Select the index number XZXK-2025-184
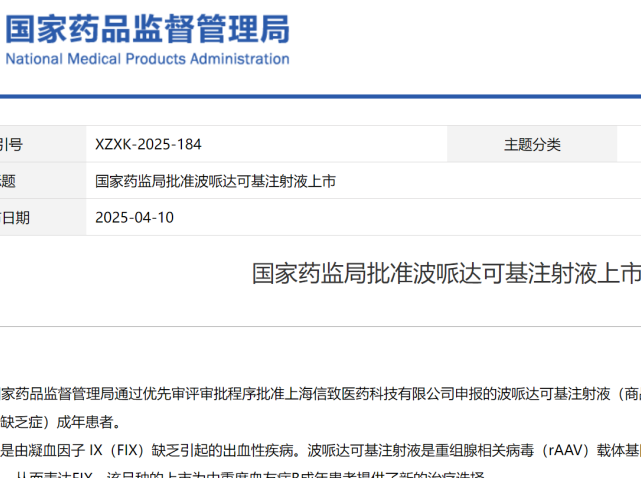The height and width of the screenshot is (478, 641). [148, 144]
